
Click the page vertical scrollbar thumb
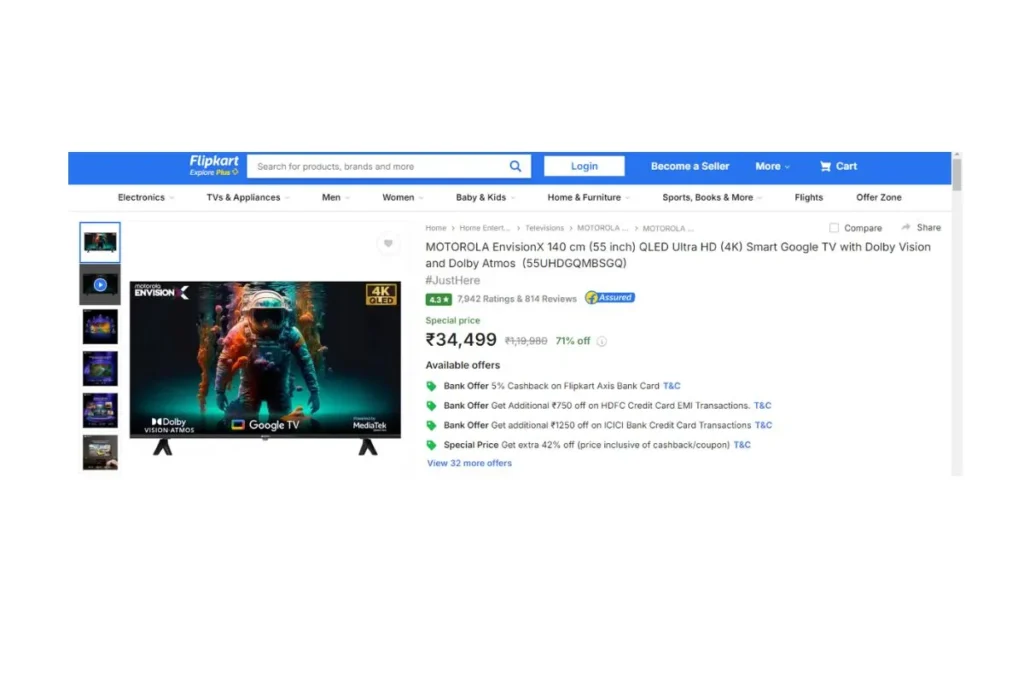[957, 174]
